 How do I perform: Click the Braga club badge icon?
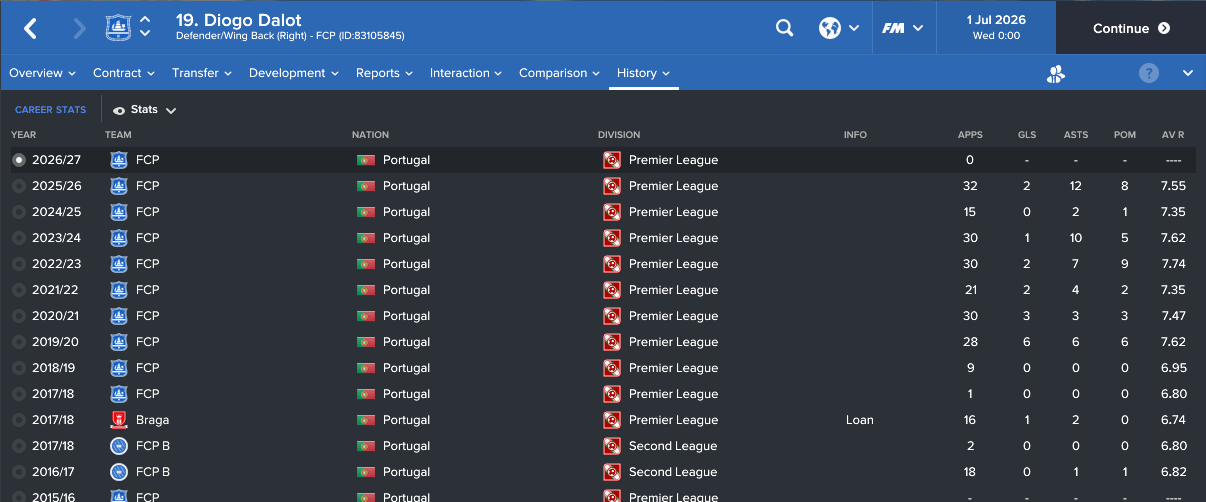119,420
